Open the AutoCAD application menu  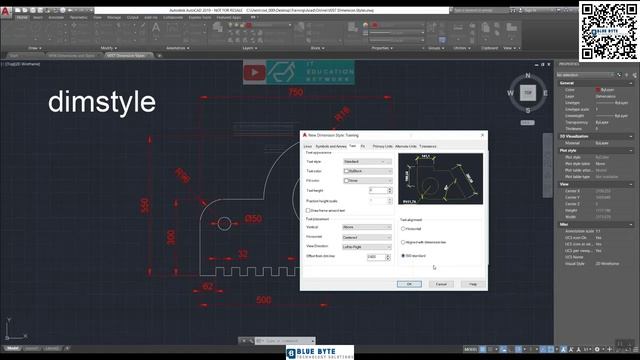coord(5,11)
